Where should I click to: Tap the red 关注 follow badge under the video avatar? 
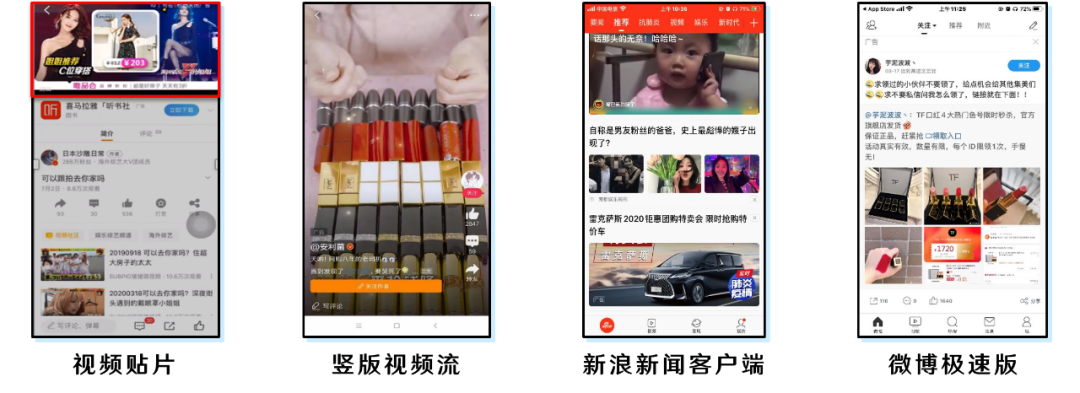[x=472, y=194]
